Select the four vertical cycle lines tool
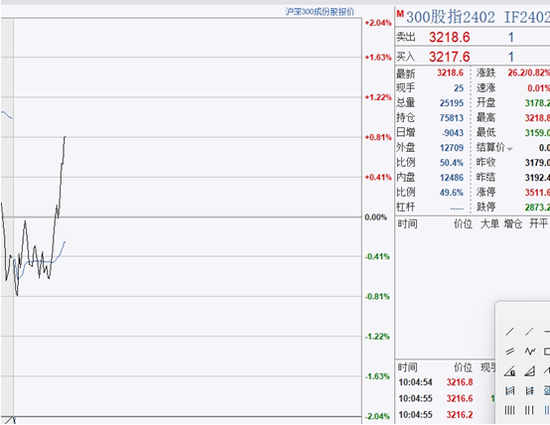The height and width of the screenshot is (425, 550). [x=510, y=410]
